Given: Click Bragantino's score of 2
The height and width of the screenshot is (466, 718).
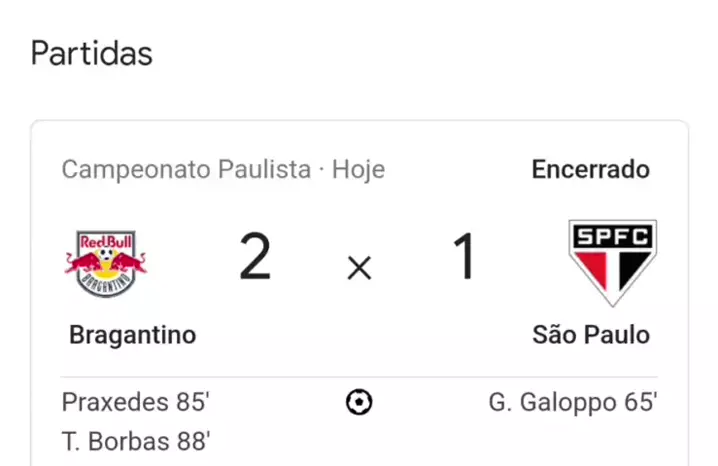Looking at the screenshot, I should pos(255,257).
